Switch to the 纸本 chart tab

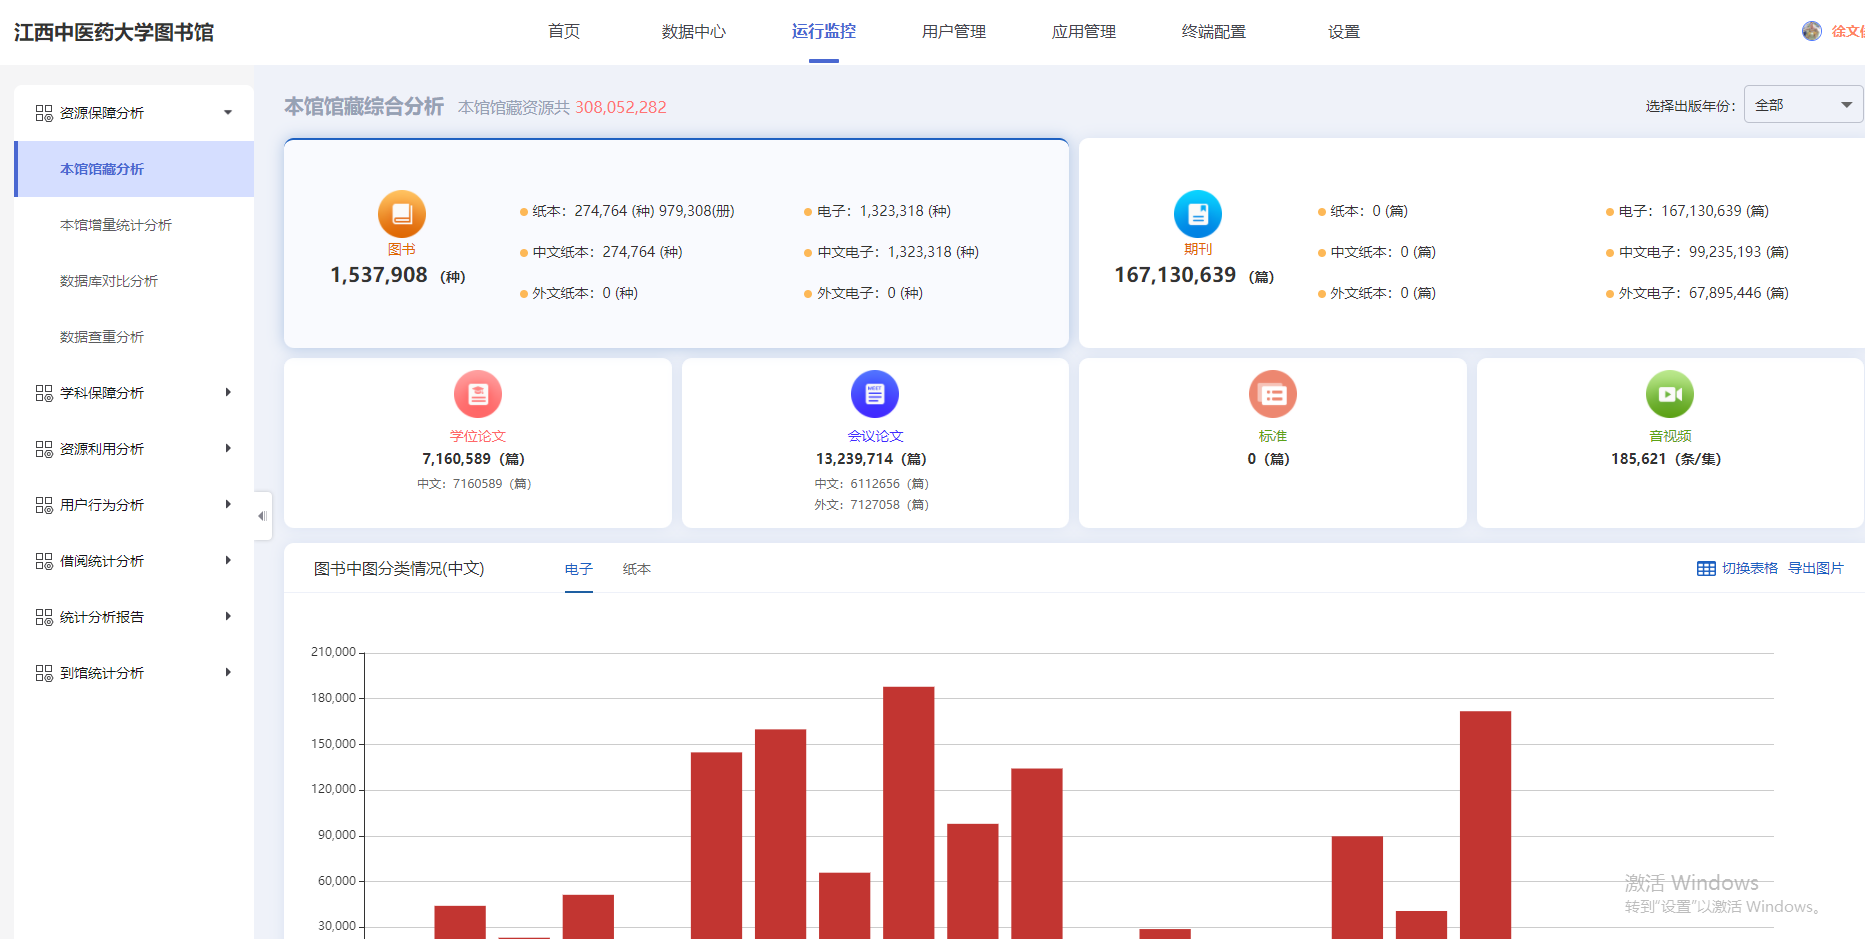pos(636,569)
